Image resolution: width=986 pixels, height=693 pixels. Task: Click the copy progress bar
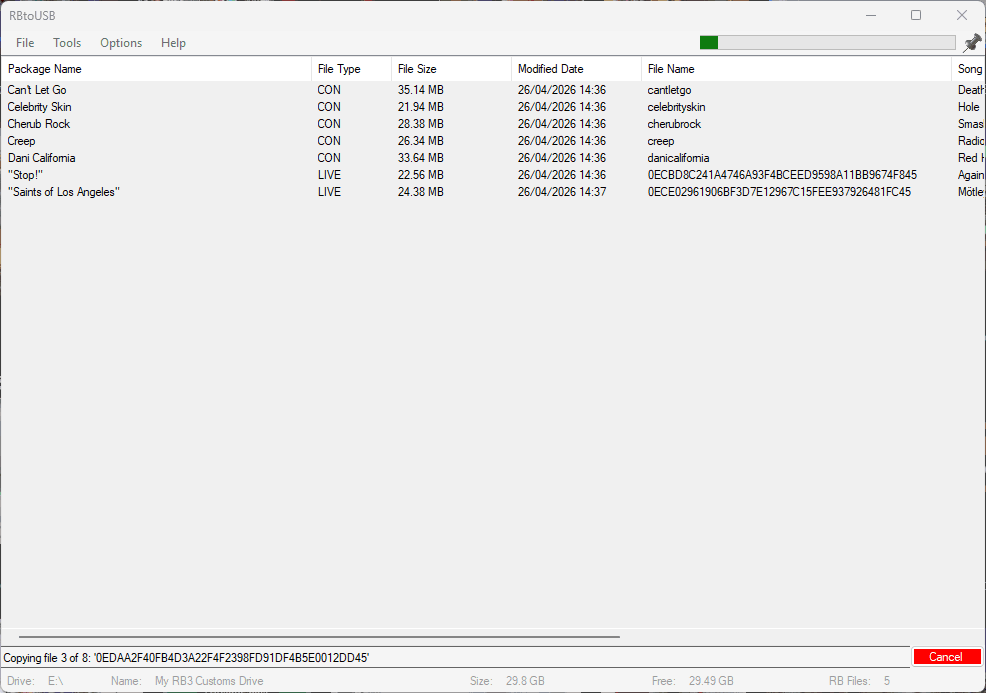click(827, 42)
